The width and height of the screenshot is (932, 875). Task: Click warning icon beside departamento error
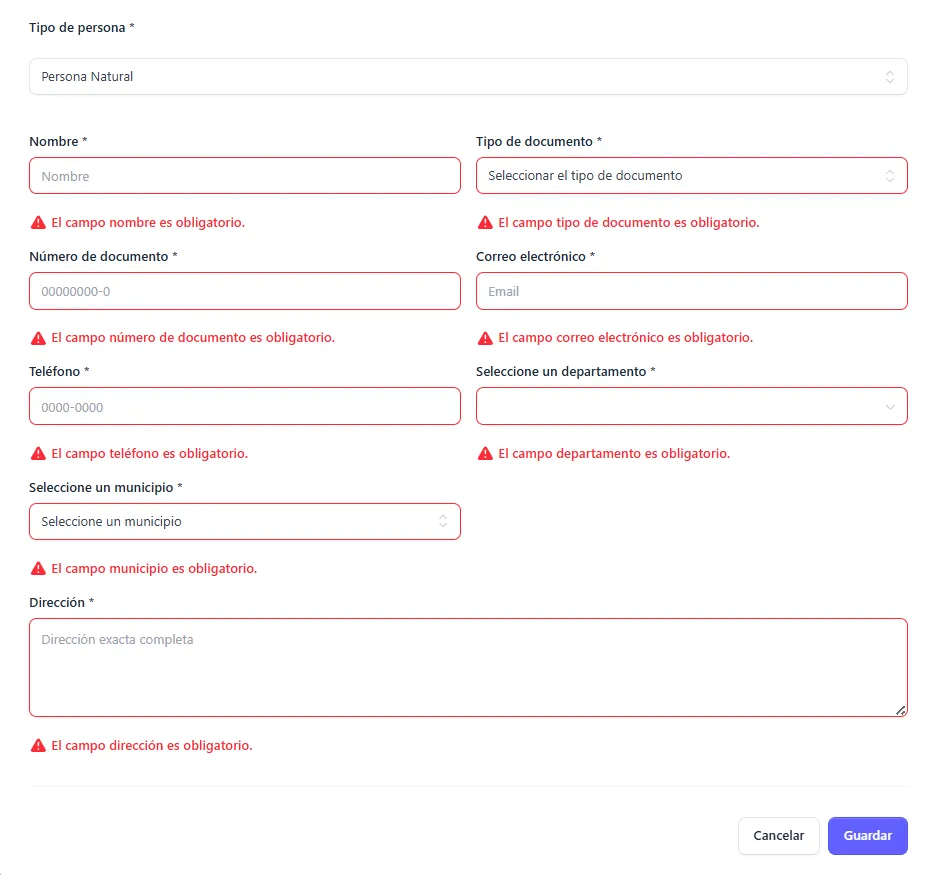tap(485, 453)
